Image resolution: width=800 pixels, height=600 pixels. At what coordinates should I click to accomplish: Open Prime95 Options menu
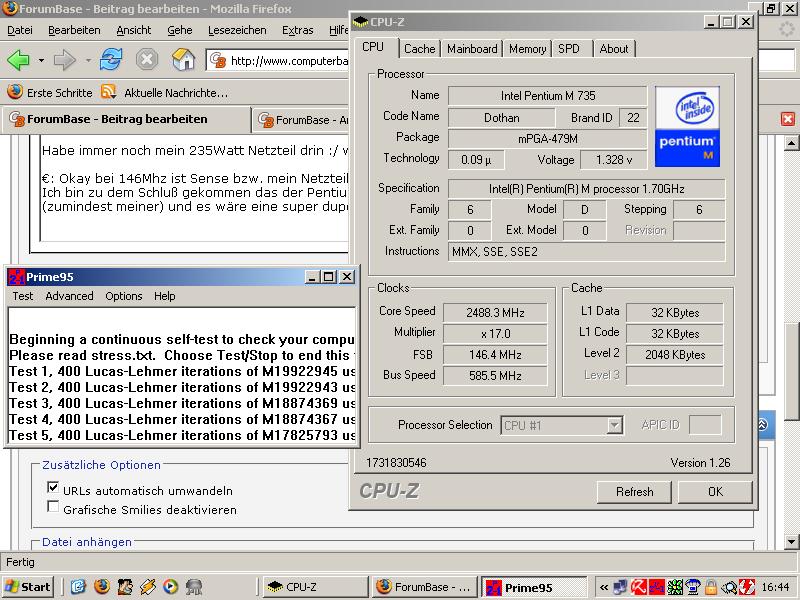click(x=123, y=296)
